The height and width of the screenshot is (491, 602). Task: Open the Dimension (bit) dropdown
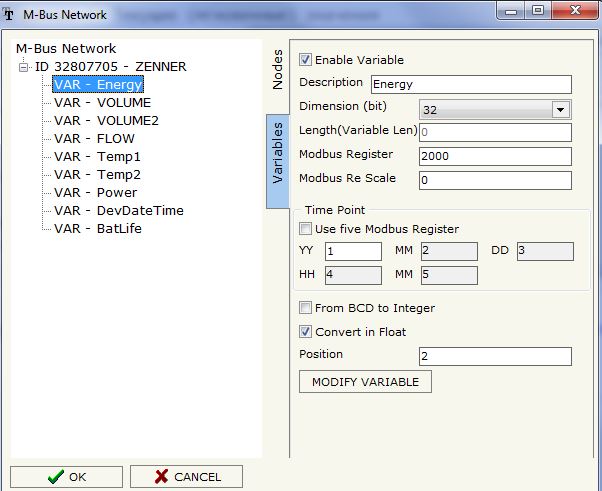(x=560, y=109)
